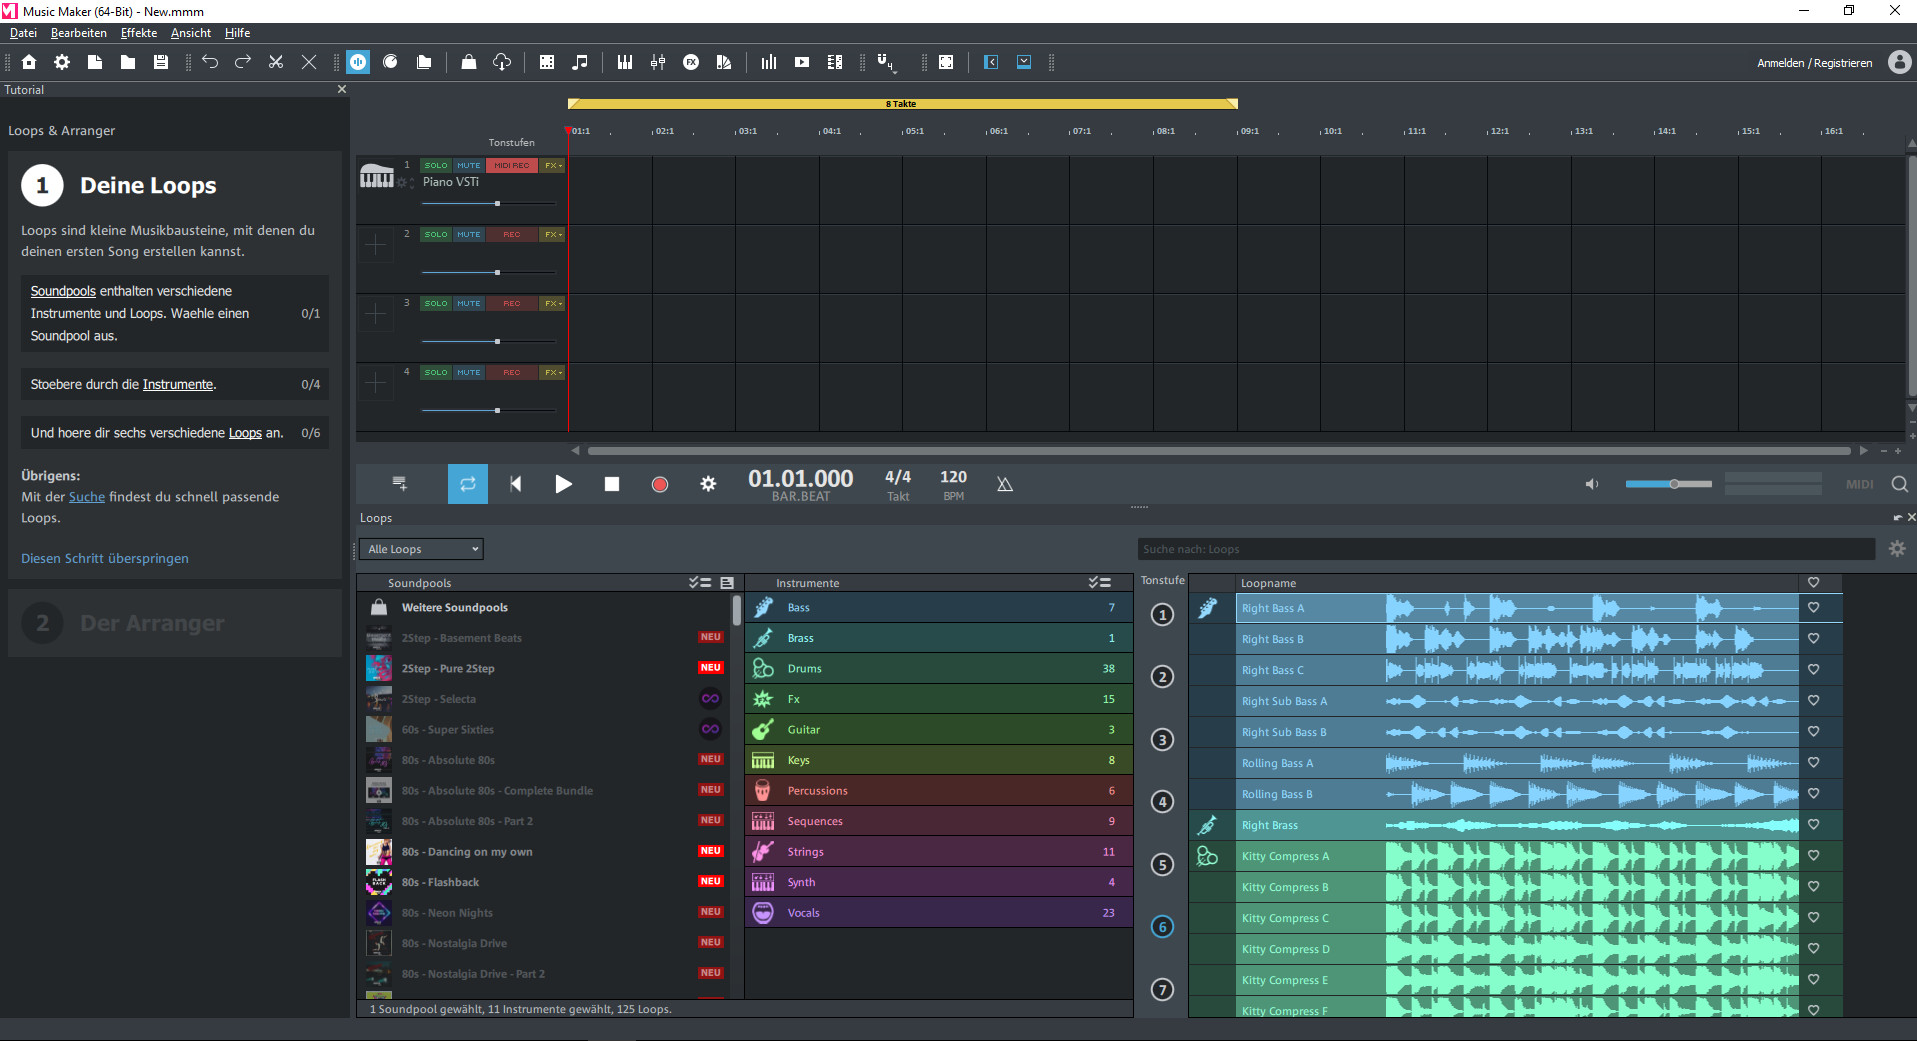Open the Bearbeiten menu

78,33
